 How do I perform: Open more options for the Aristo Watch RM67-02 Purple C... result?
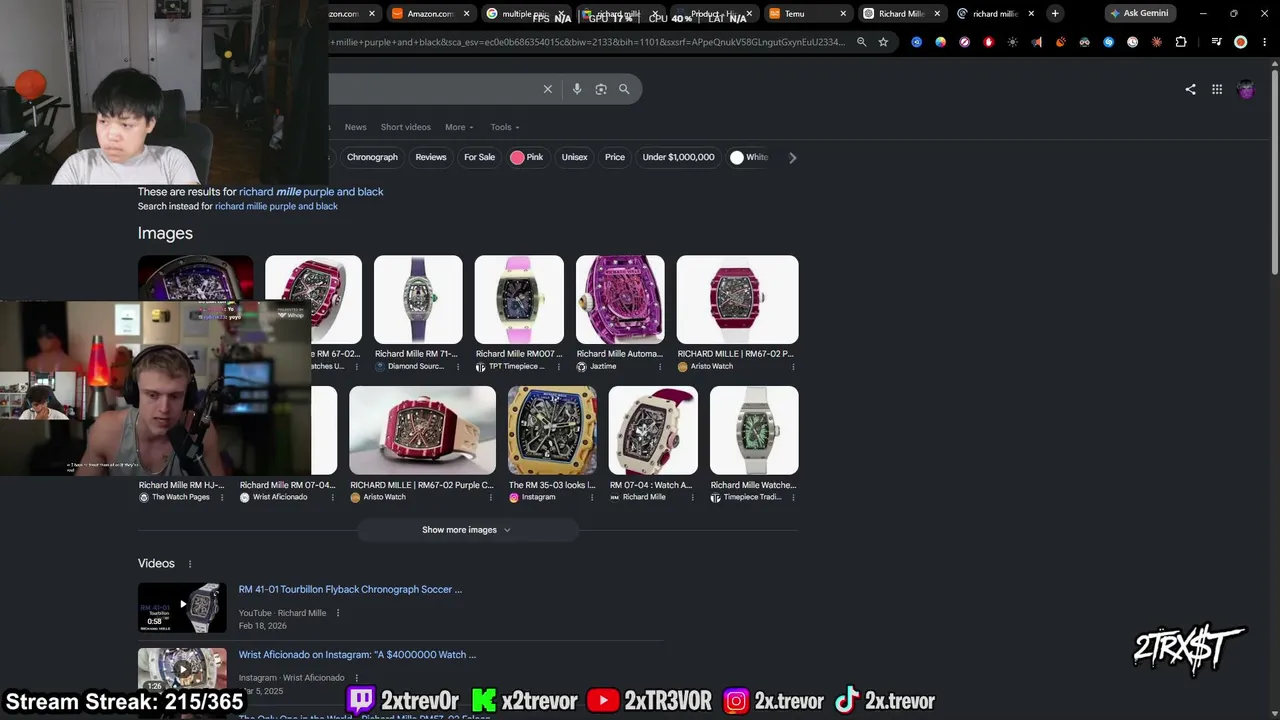[490, 497]
